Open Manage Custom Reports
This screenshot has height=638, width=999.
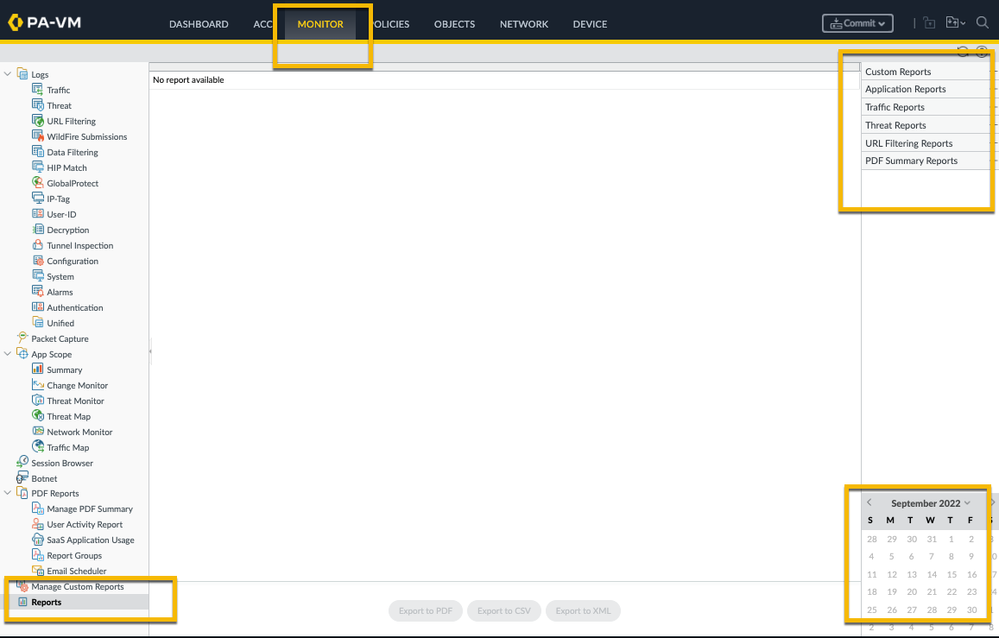click(78, 586)
